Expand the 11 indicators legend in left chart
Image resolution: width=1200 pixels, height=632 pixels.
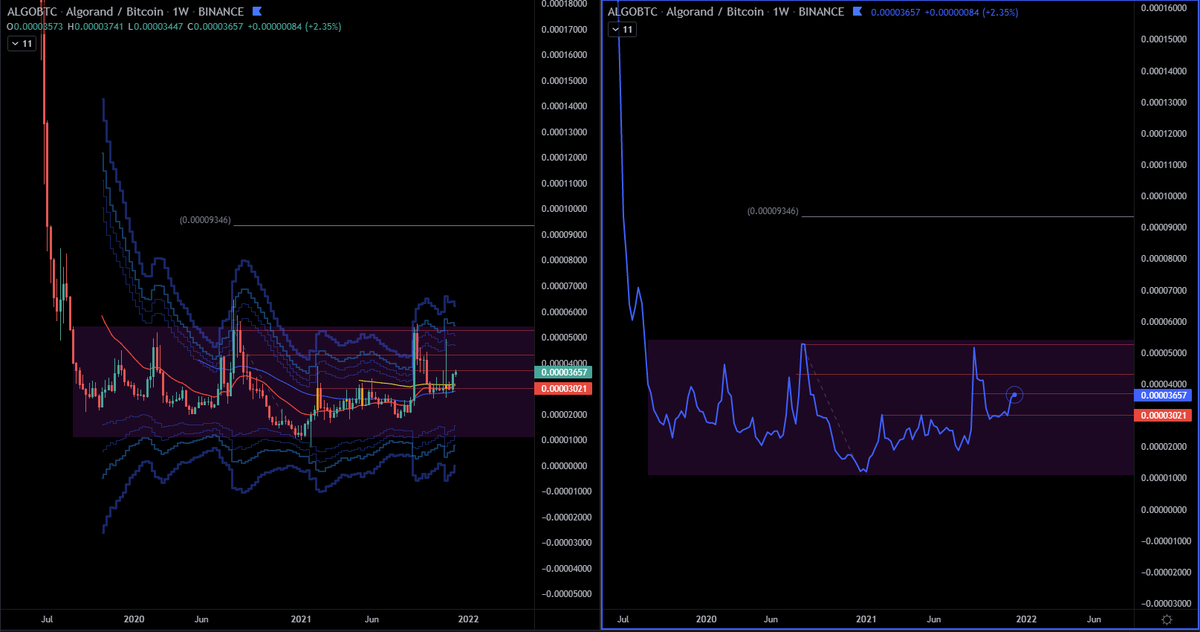[x=22, y=44]
